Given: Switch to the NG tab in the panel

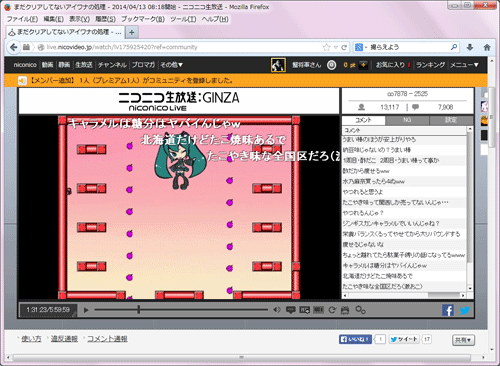Looking at the screenshot, I should tap(407, 120).
